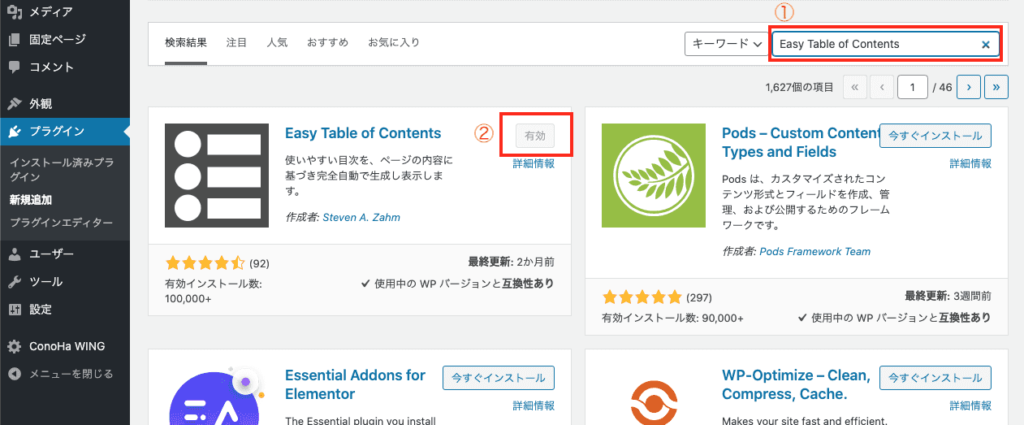Viewport: 1024px width, 425px height.
Task: Open the Easy Table of Contents title link
Action: click(363, 133)
